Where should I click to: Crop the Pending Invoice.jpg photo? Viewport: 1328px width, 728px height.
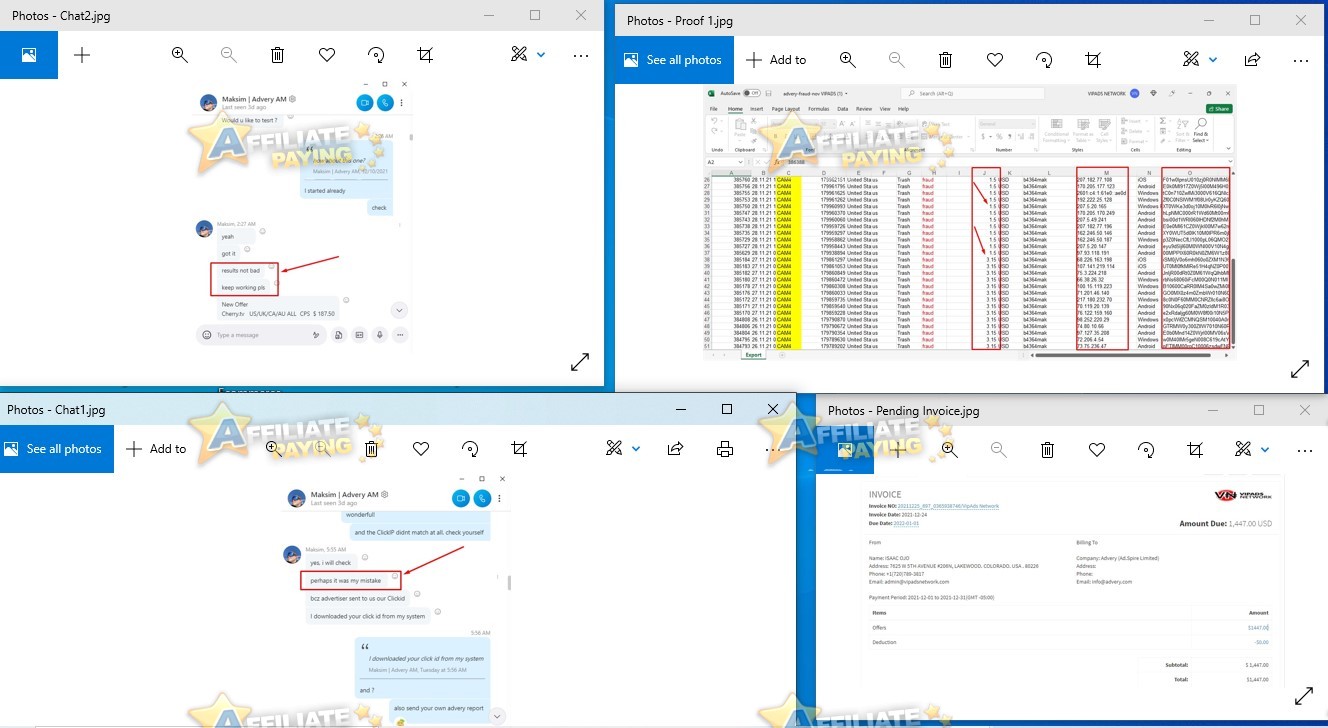[x=1195, y=450]
